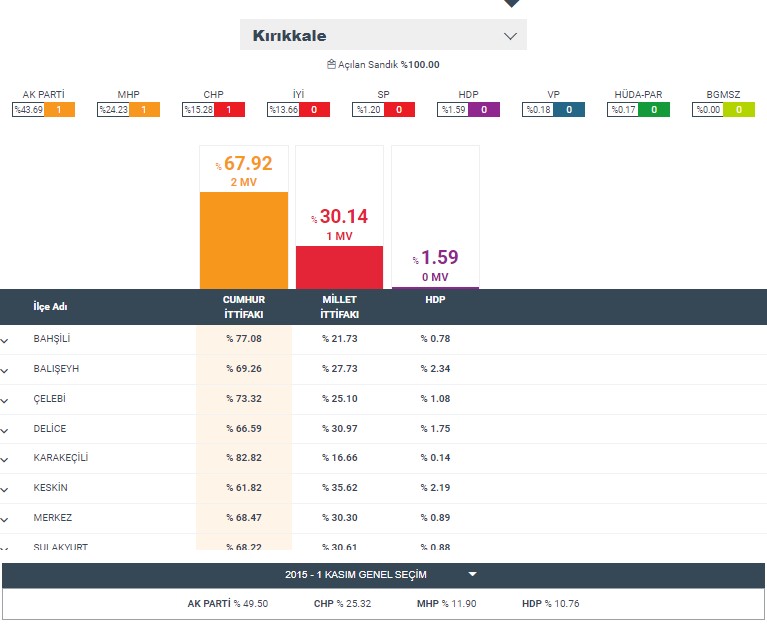This screenshot has height=627, width=767.
Task: Expand the KESKİN district row chevron
Action: 5,489
